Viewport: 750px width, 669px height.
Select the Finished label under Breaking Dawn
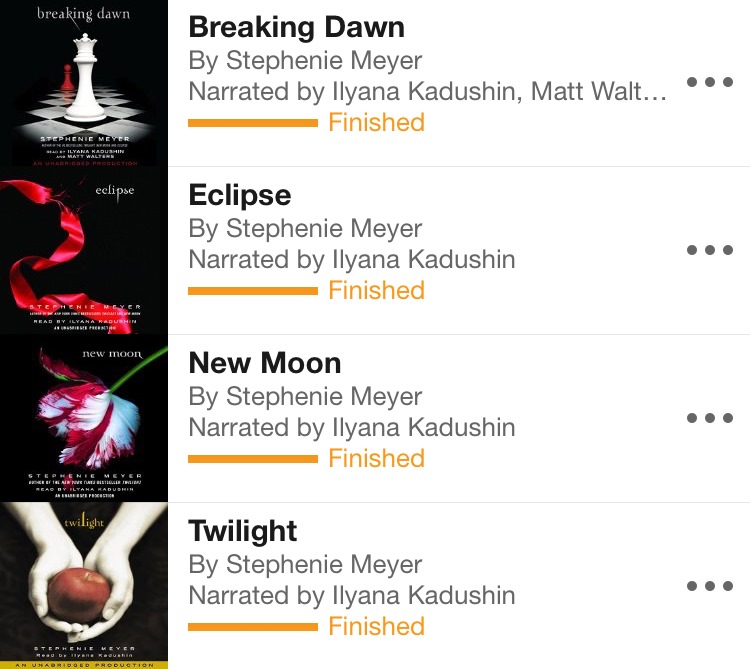tap(376, 122)
